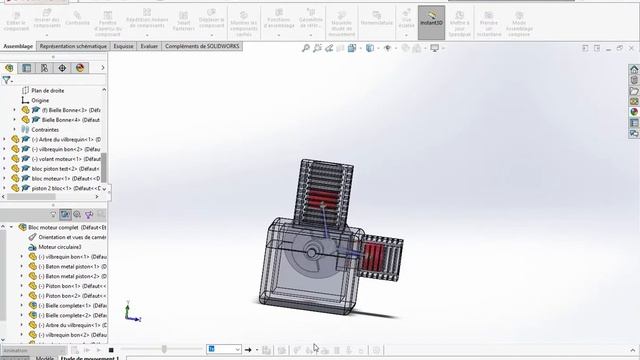Expand Bielle Bonne<3> tree node
The image size is (640, 360).
point(15,110)
